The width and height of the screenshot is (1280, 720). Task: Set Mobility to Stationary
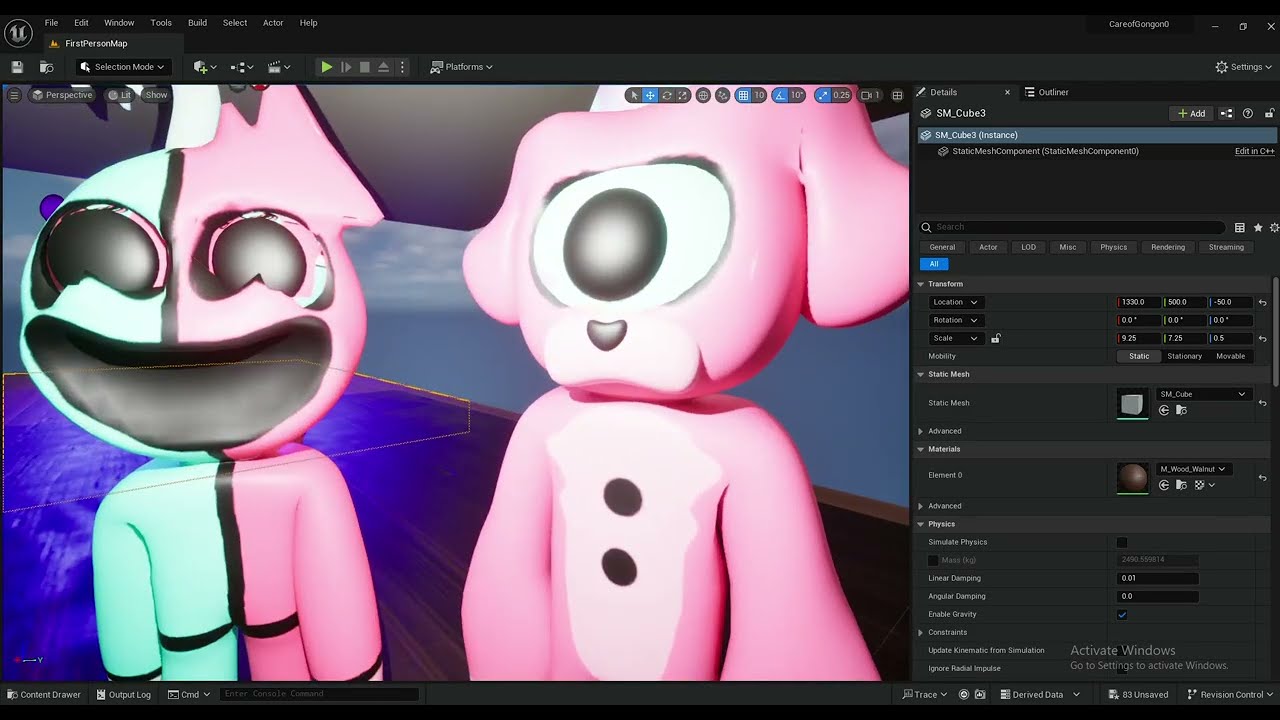coord(1184,356)
